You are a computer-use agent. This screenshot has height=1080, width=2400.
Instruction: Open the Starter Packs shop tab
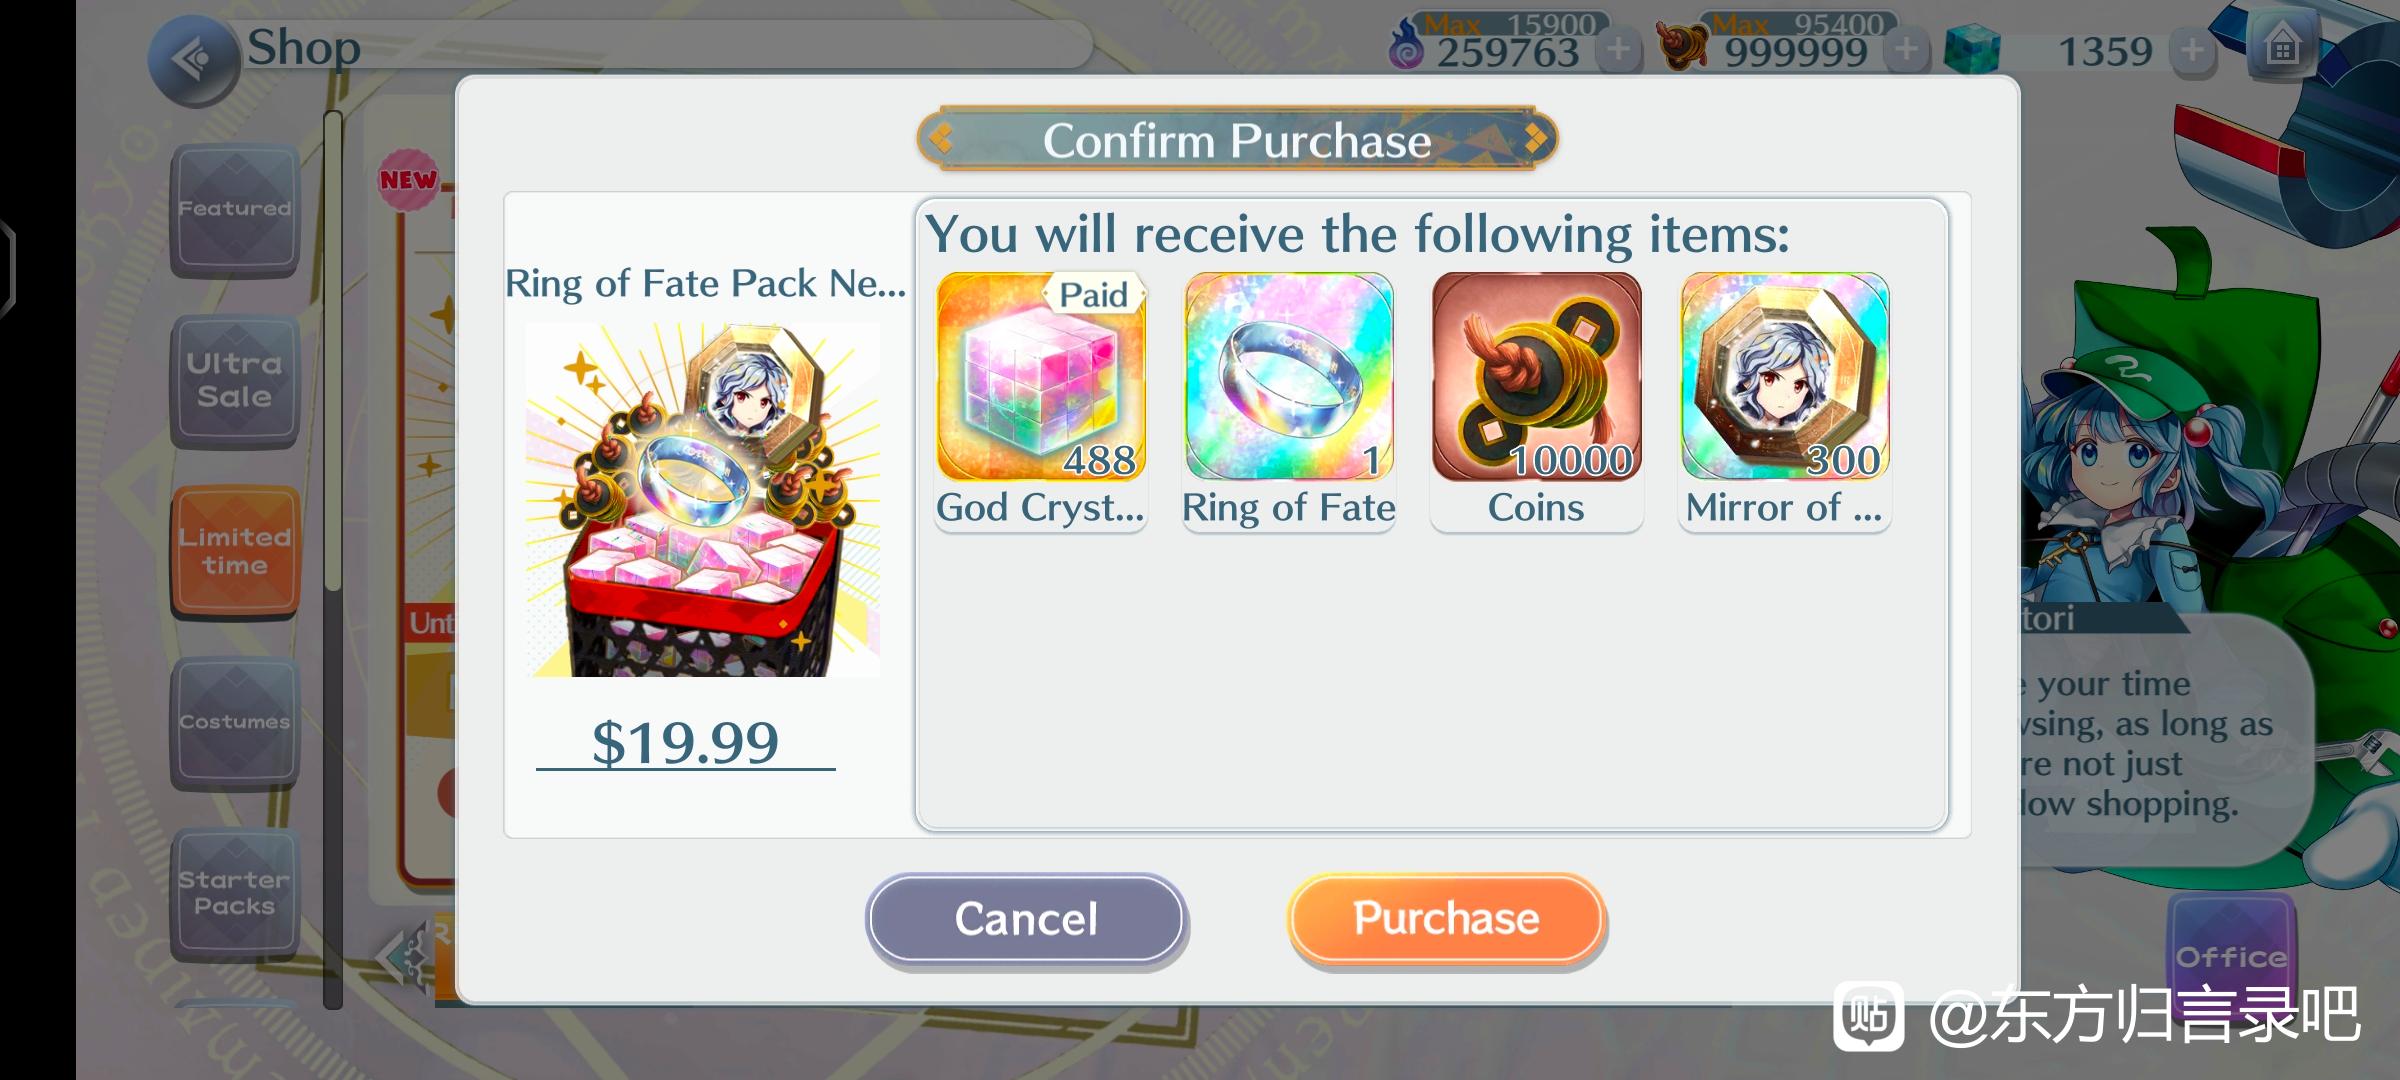(x=235, y=893)
